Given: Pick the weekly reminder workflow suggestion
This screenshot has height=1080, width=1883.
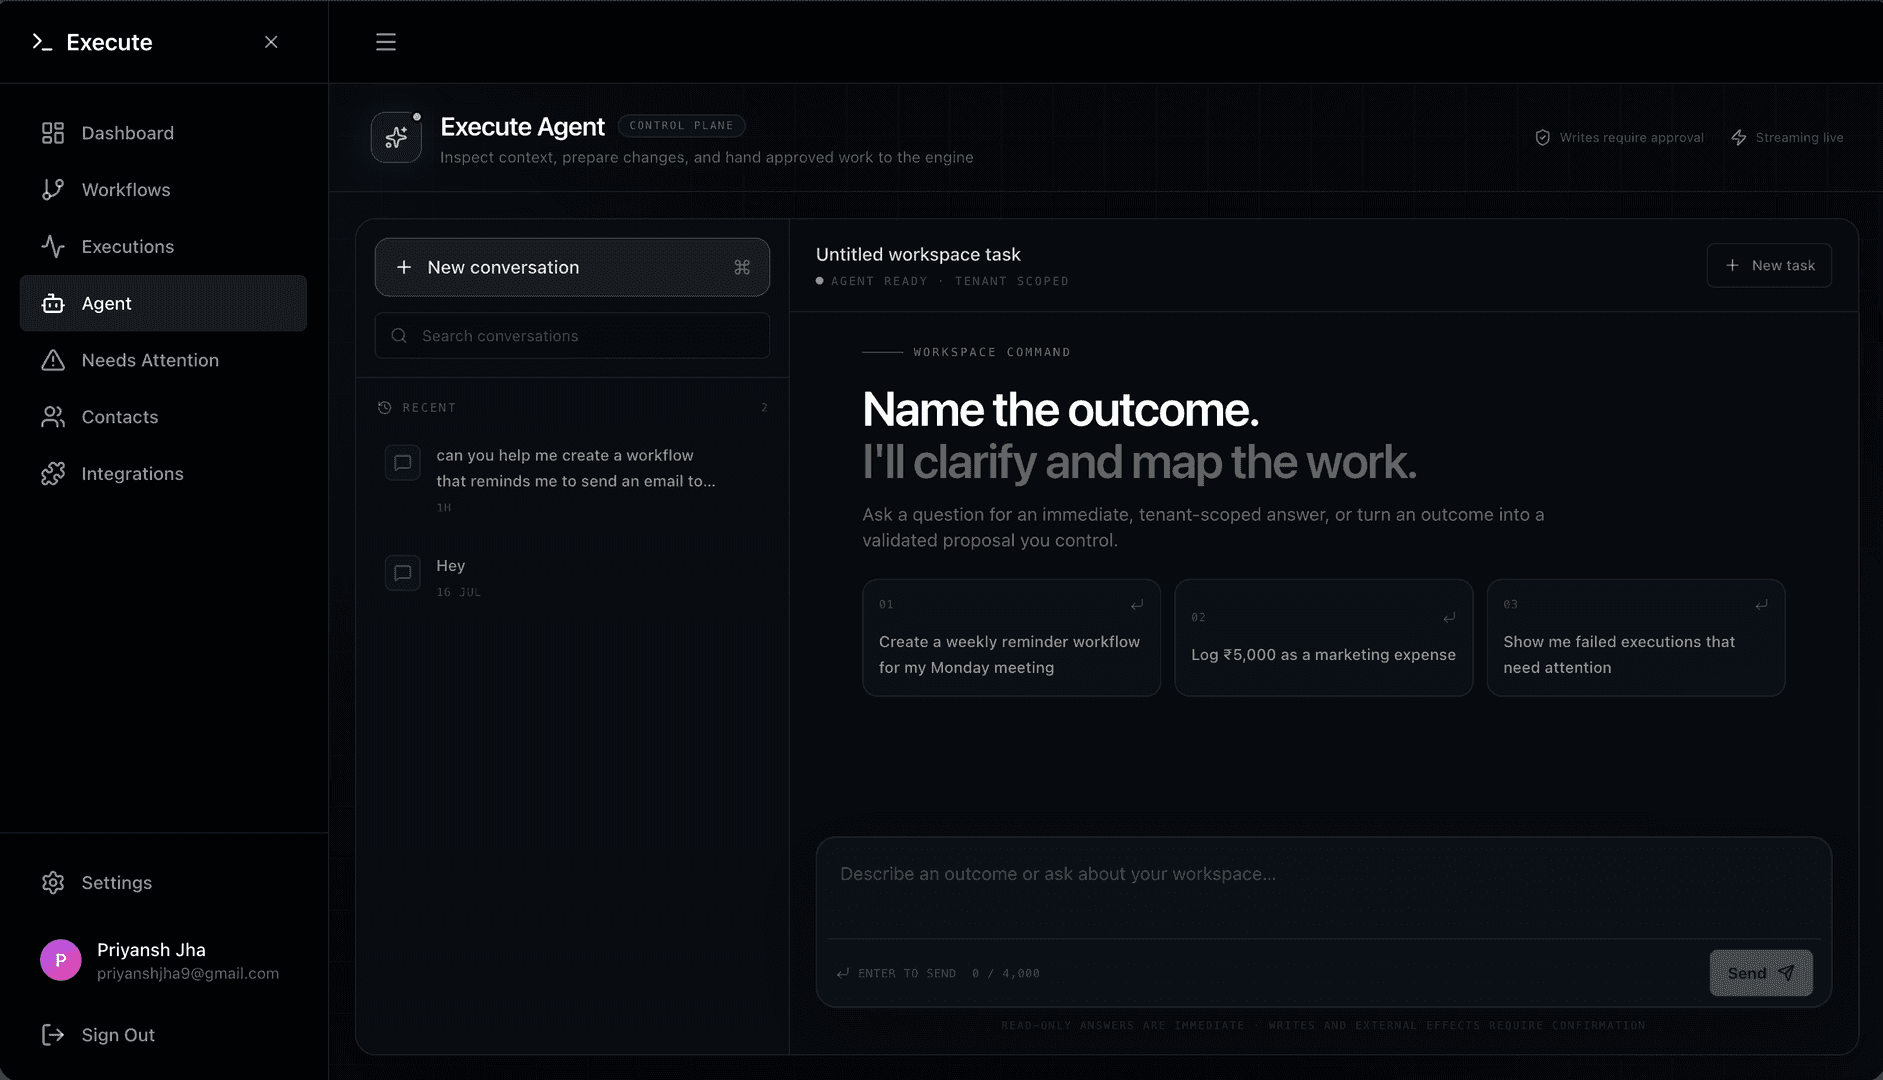Looking at the screenshot, I should (1011, 638).
